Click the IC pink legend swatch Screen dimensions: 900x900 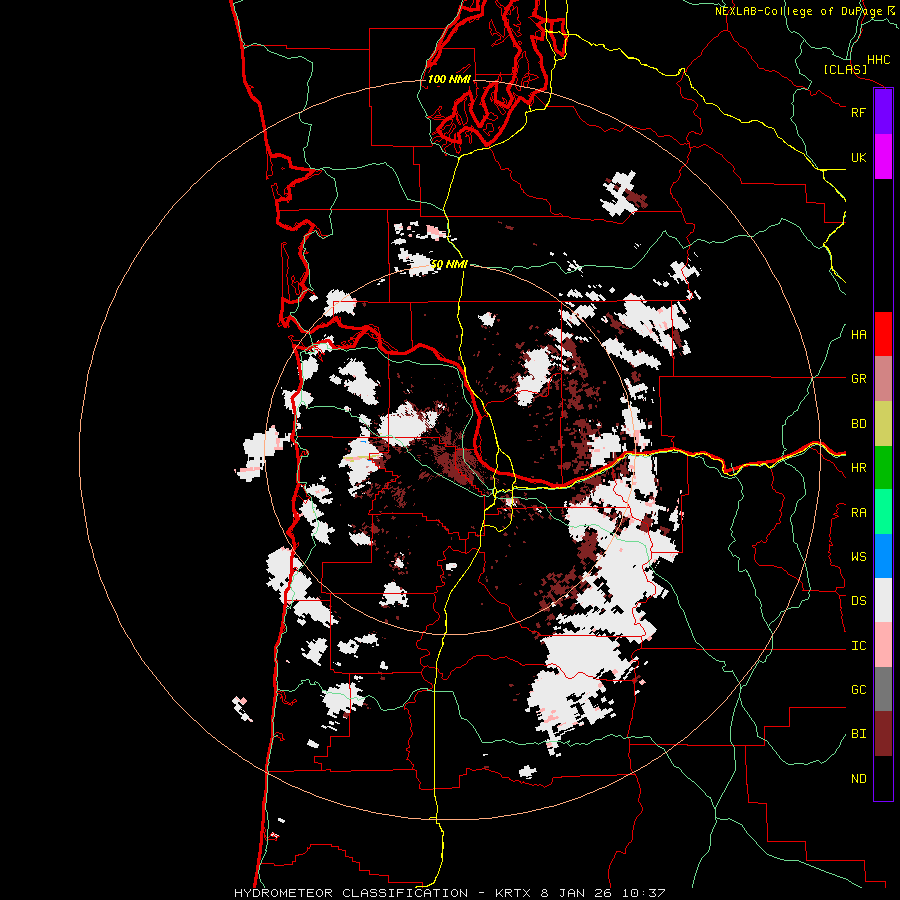pyautogui.click(x=883, y=645)
